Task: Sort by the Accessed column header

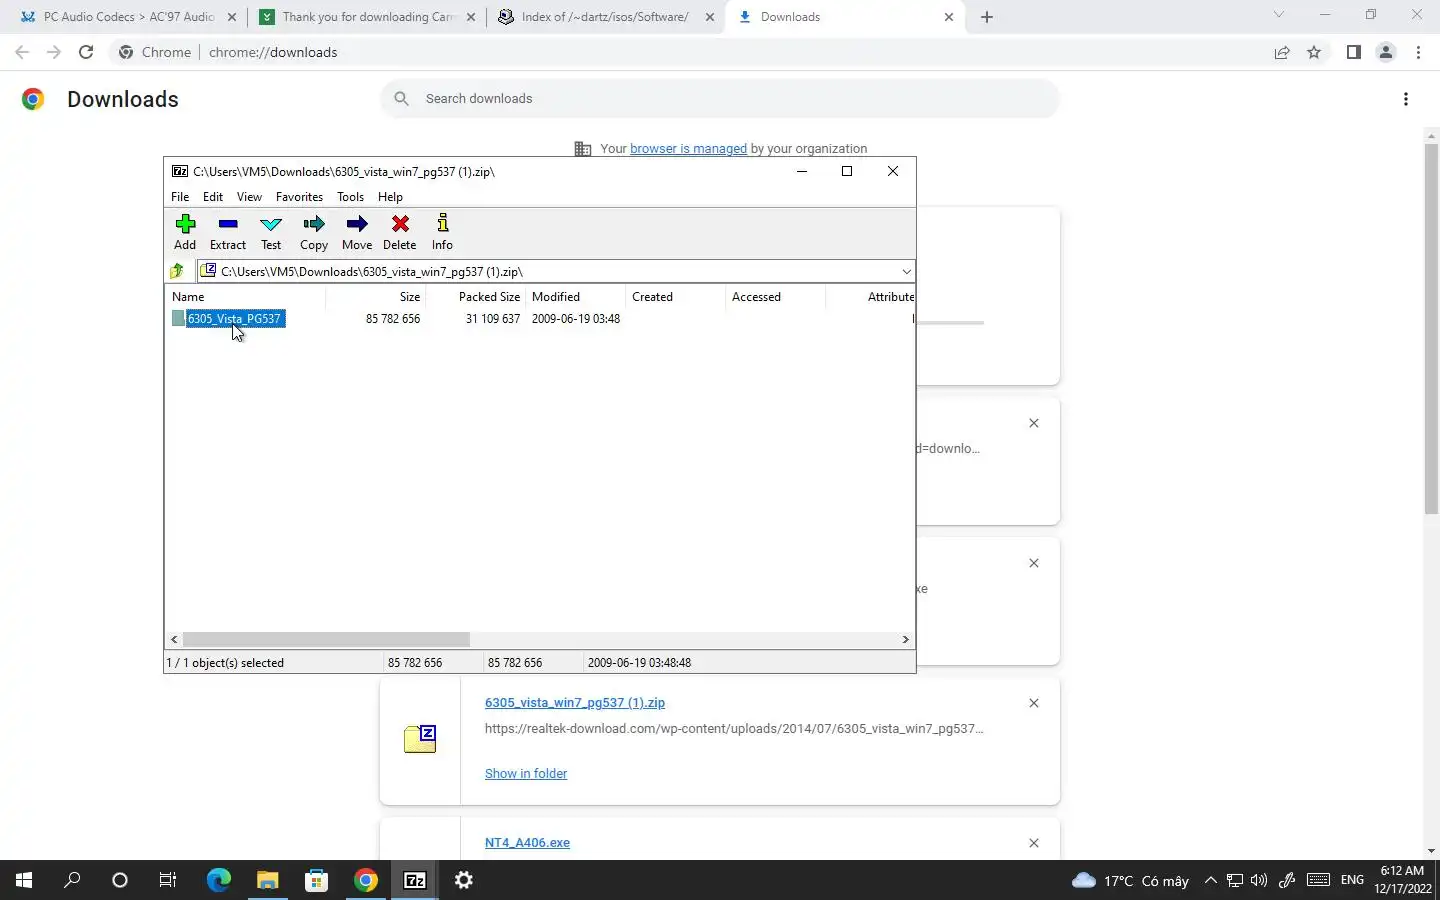Action: pos(776,297)
